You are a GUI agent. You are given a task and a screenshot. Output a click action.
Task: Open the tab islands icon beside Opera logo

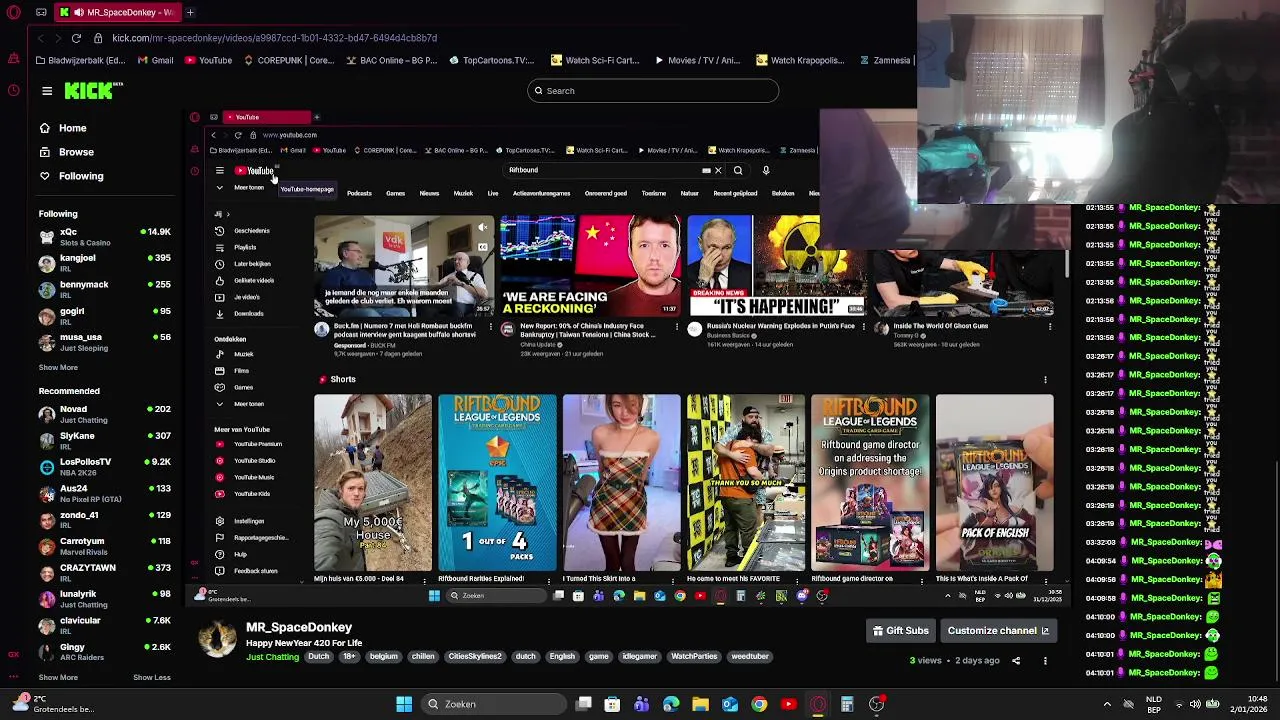coord(41,12)
